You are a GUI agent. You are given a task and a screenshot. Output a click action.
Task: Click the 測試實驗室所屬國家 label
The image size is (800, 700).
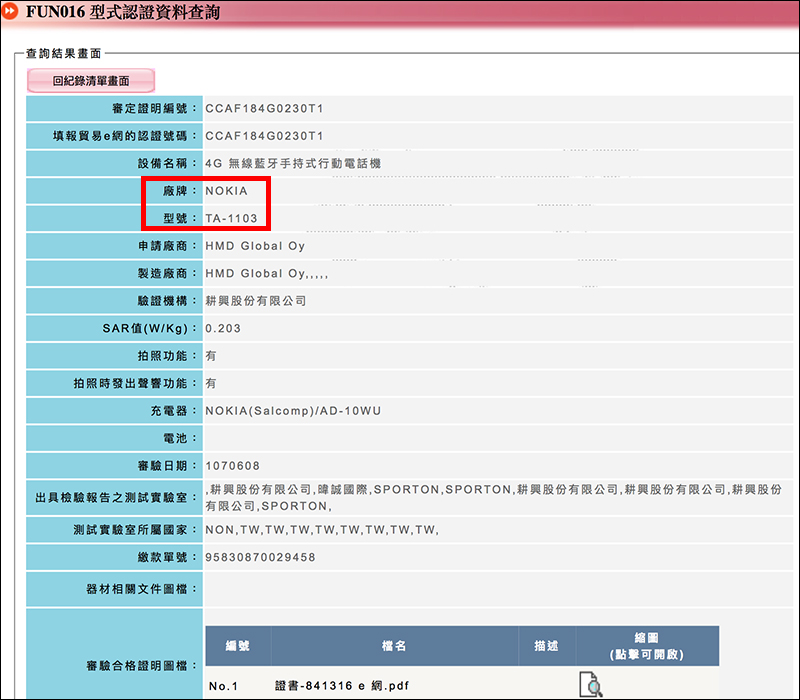coord(135,530)
